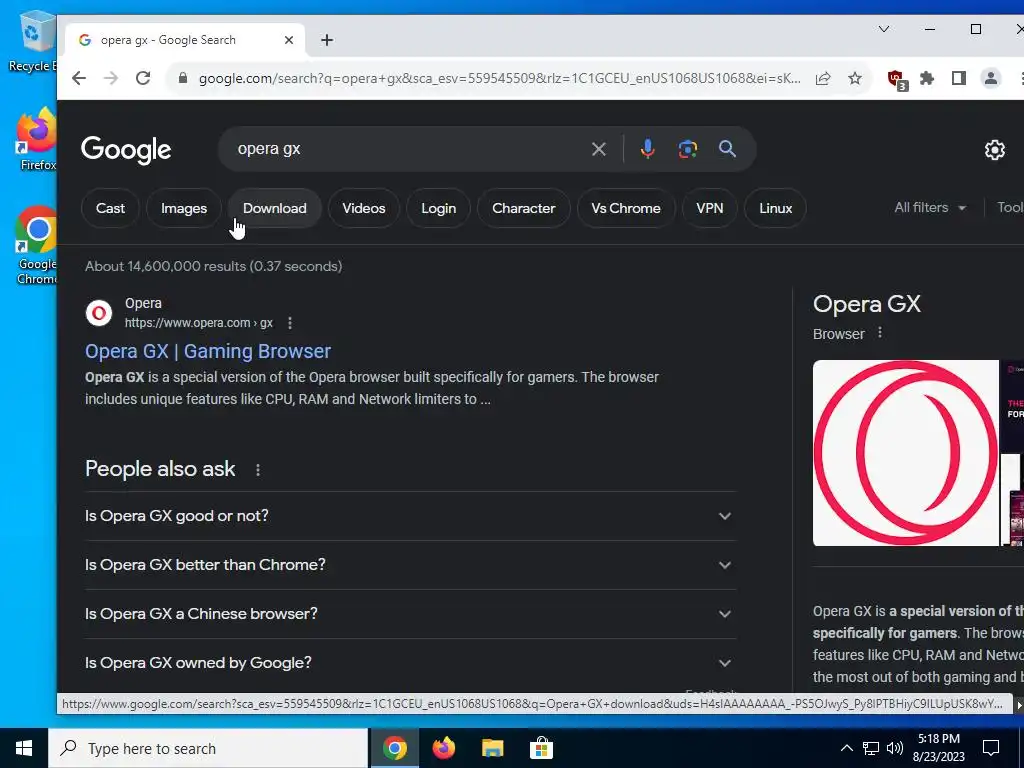This screenshot has width=1024, height=768.
Task: Expand Is Opera GX good or not?
Action: 410,516
